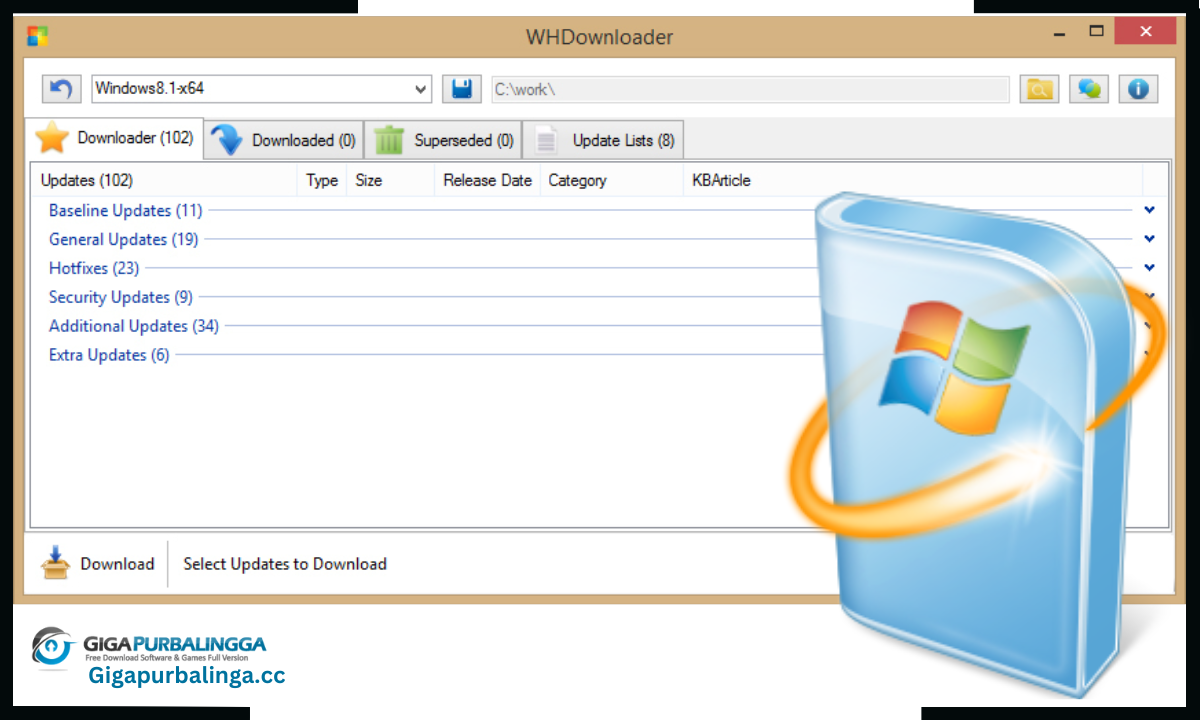Click the blue undo/back arrow button
Viewport: 1200px width, 720px height.
(61, 88)
